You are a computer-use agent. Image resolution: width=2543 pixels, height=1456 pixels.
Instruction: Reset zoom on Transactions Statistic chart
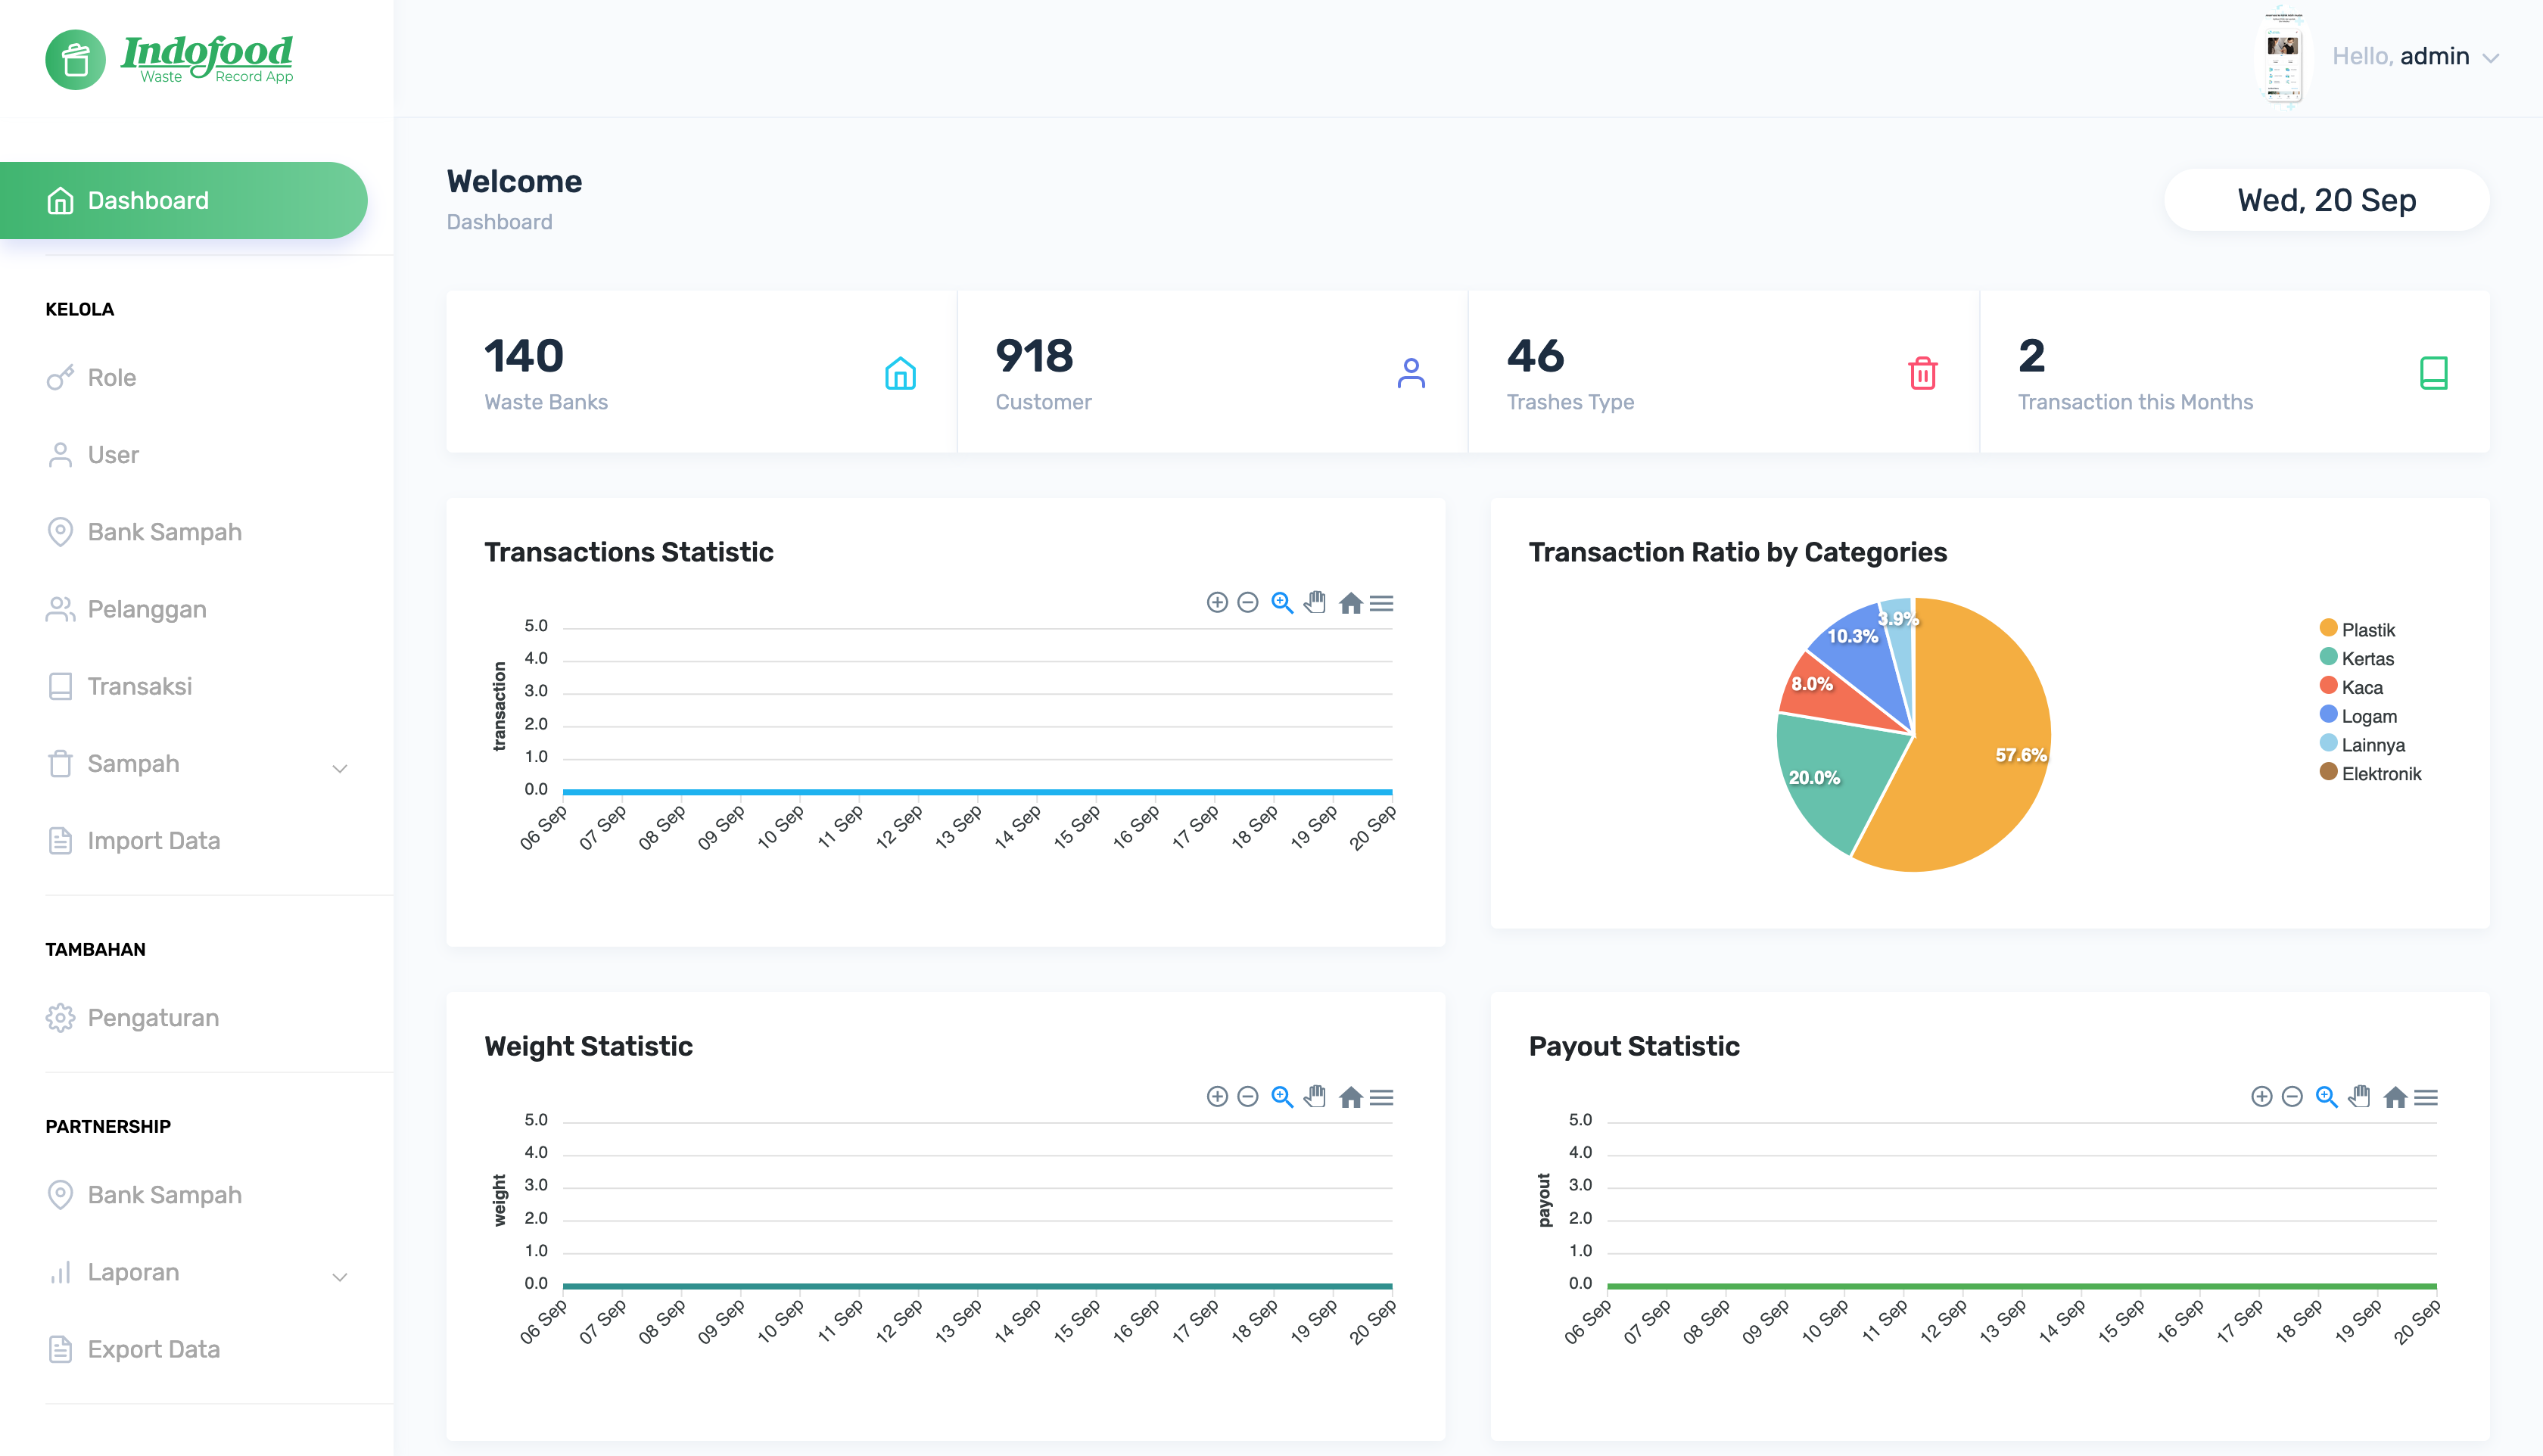[1350, 603]
